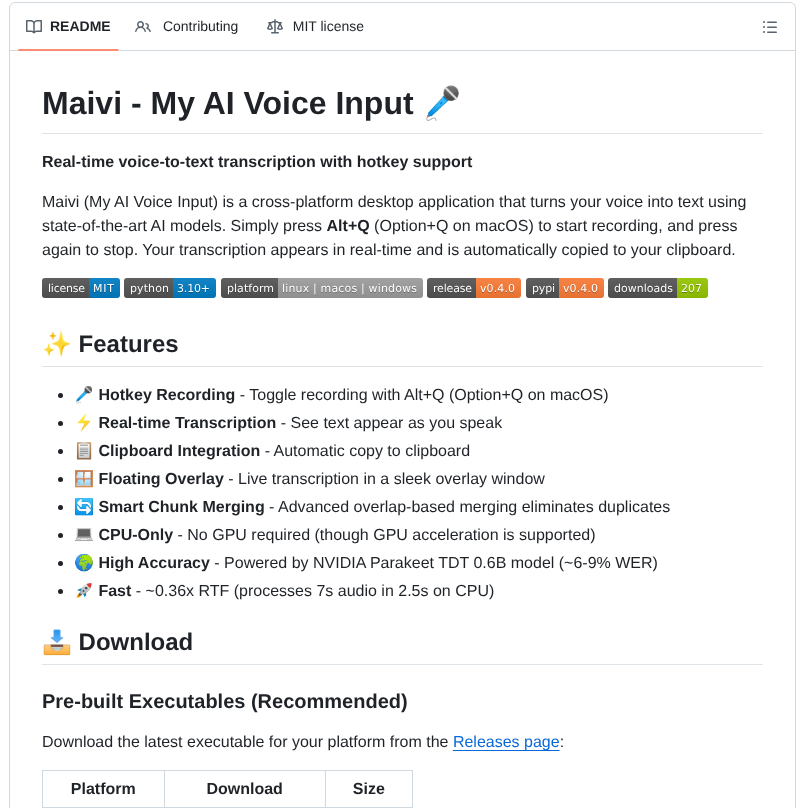Click the people icon beside Contributing
The width and height of the screenshot is (808, 808).
[142, 27]
